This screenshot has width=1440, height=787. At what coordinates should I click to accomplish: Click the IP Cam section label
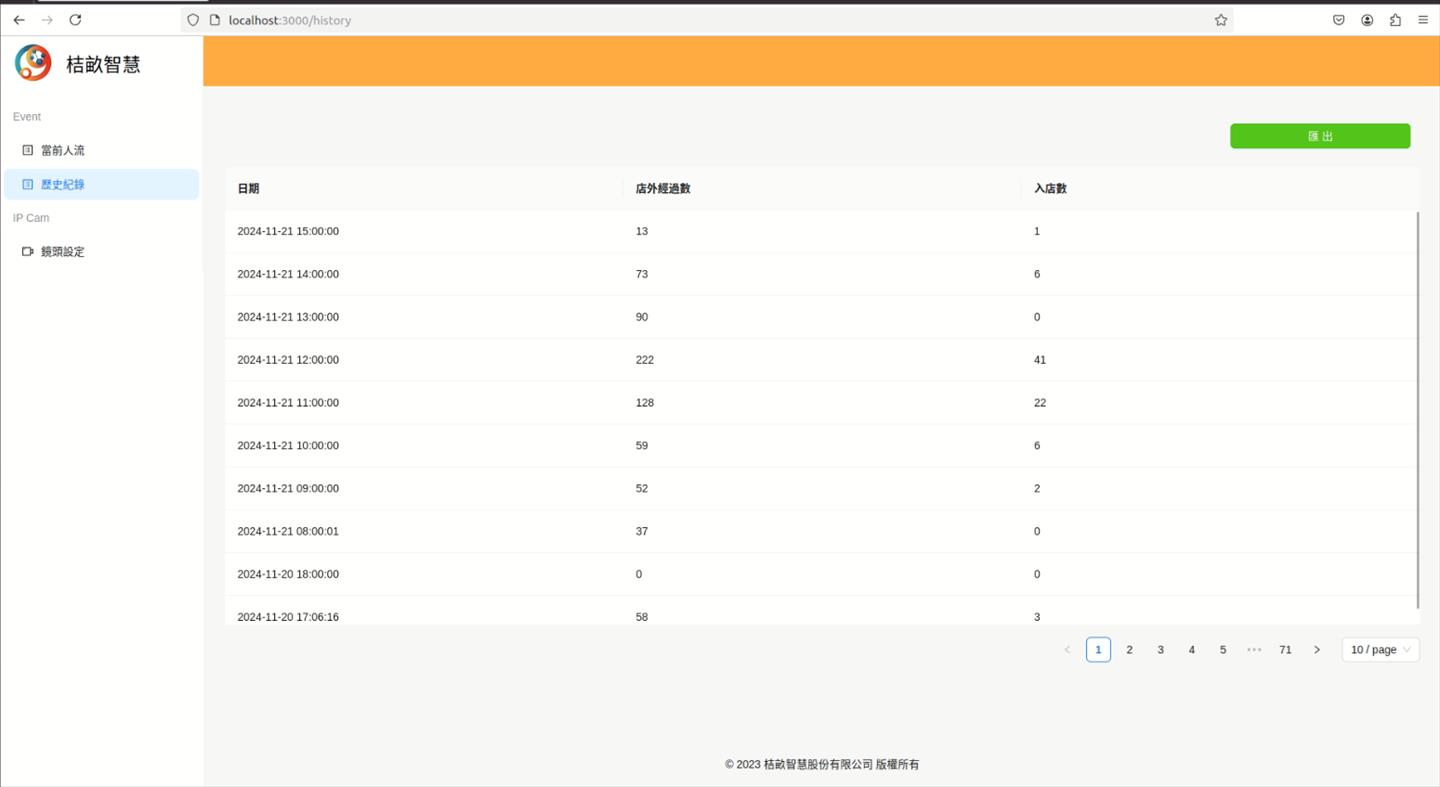coord(31,218)
